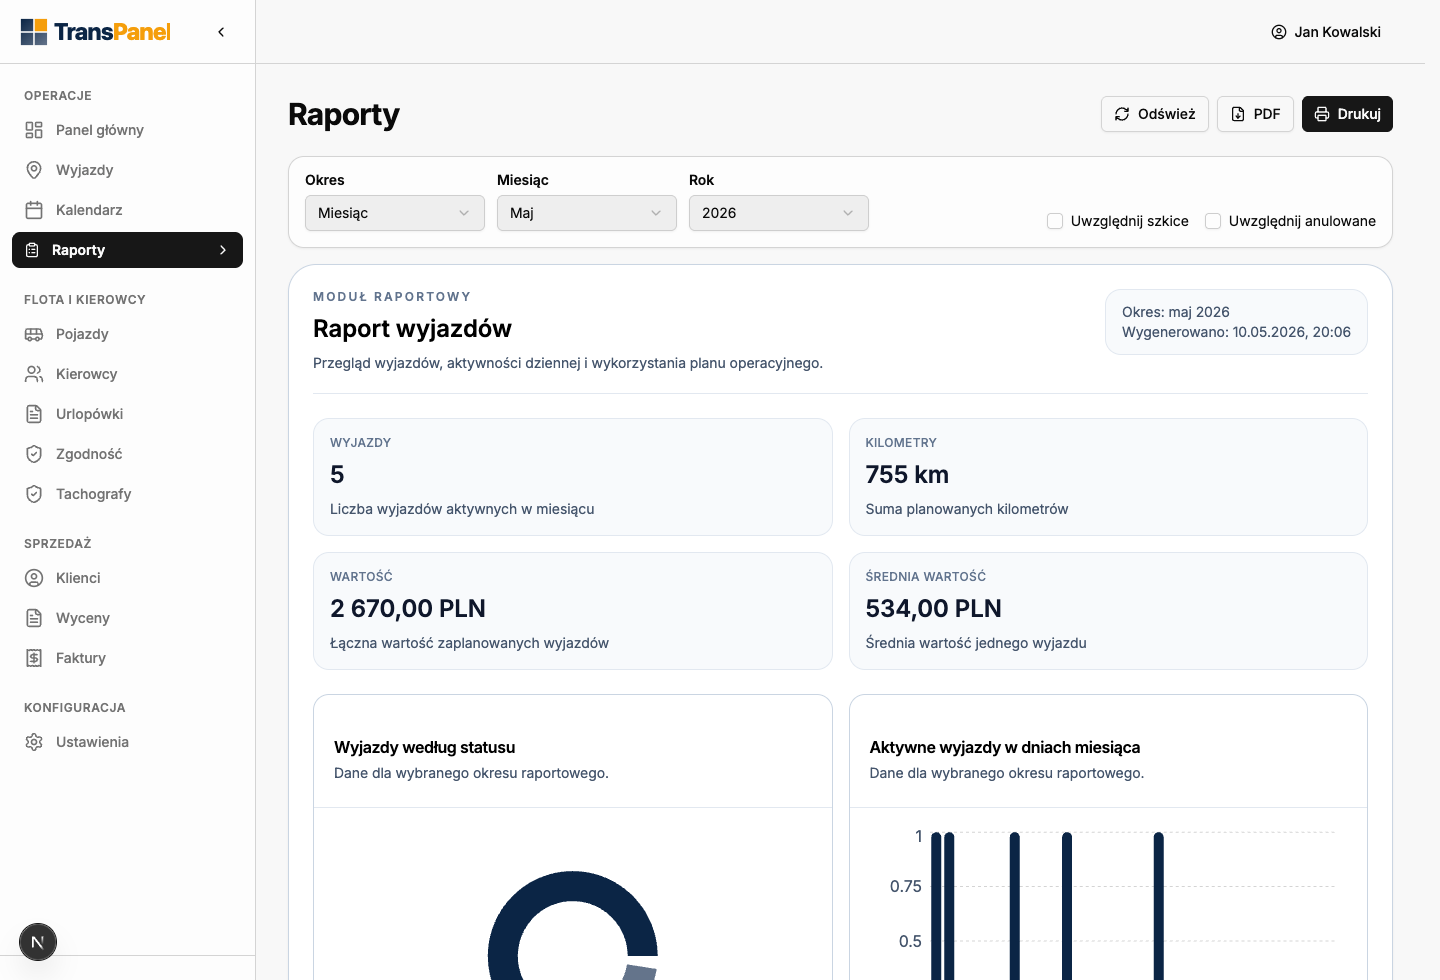Click the Klienci user circle icon
The height and width of the screenshot is (980, 1440).
point(34,578)
